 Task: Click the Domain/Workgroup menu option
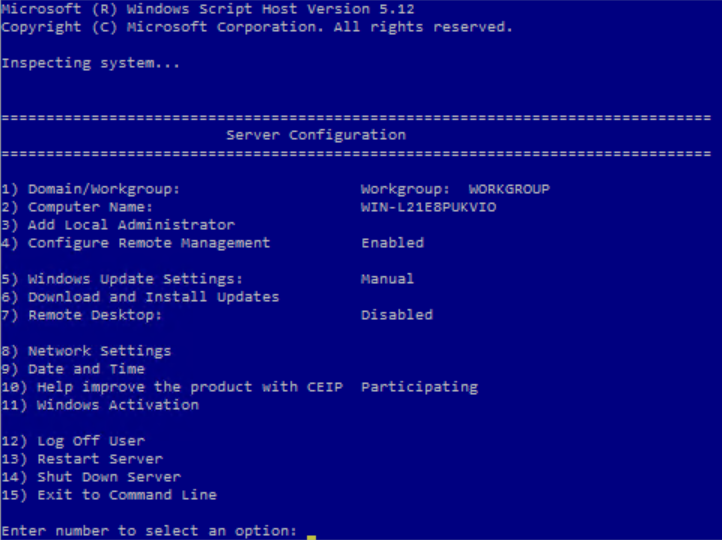tap(90, 189)
